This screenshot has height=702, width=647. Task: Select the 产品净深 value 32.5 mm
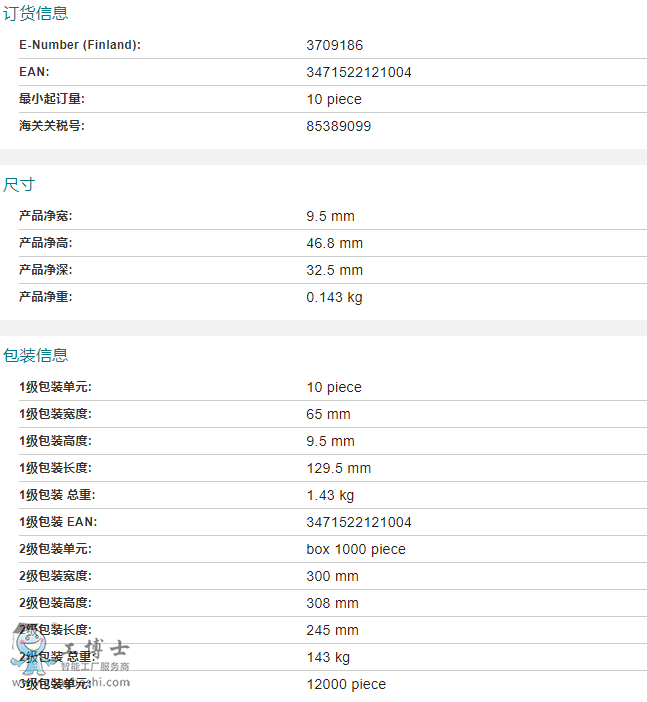[x=334, y=270]
